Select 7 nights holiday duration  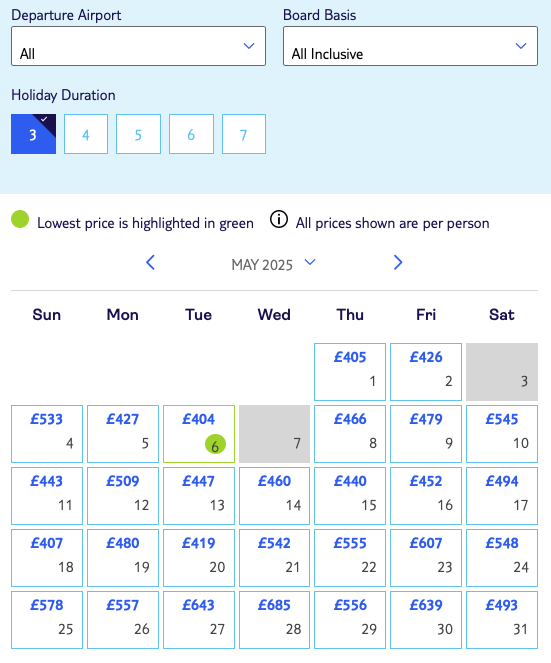(244, 134)
